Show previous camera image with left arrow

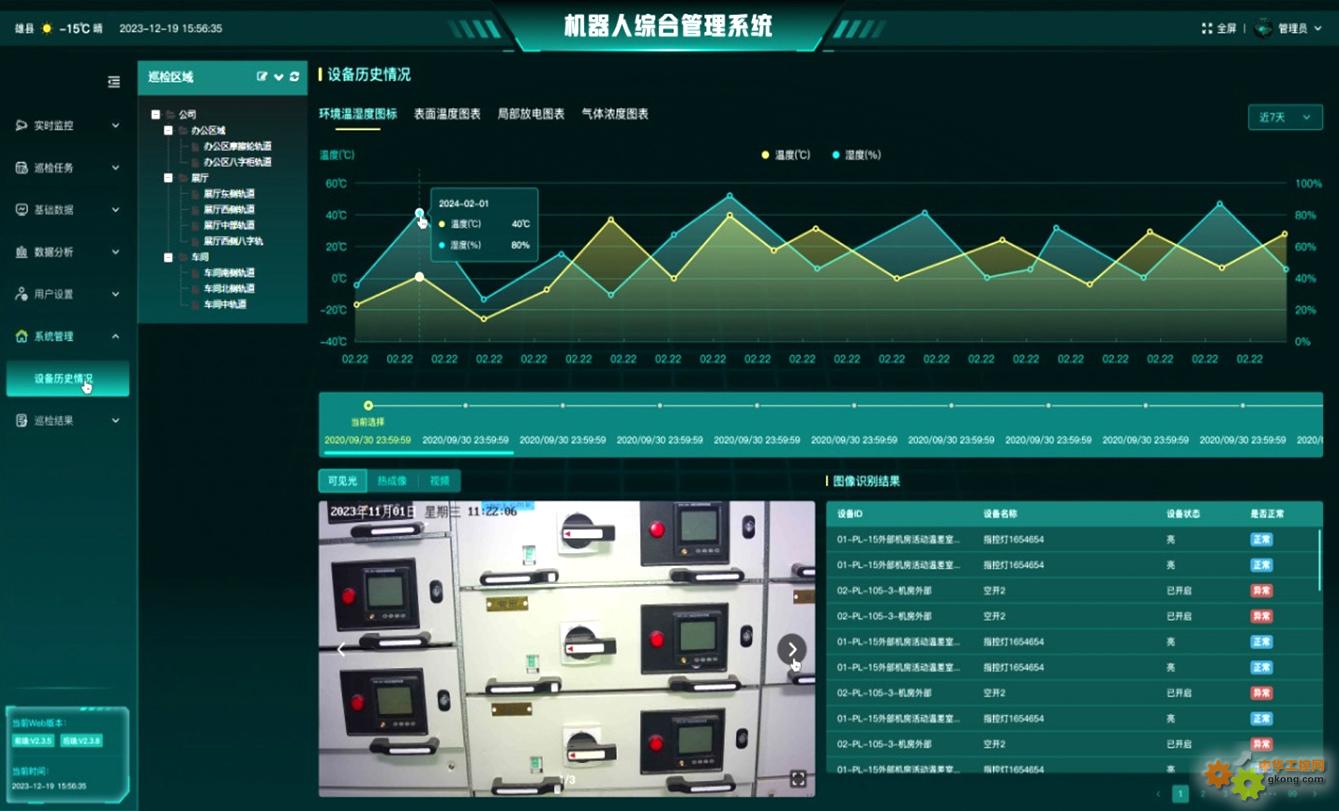[x=341, y=650]
